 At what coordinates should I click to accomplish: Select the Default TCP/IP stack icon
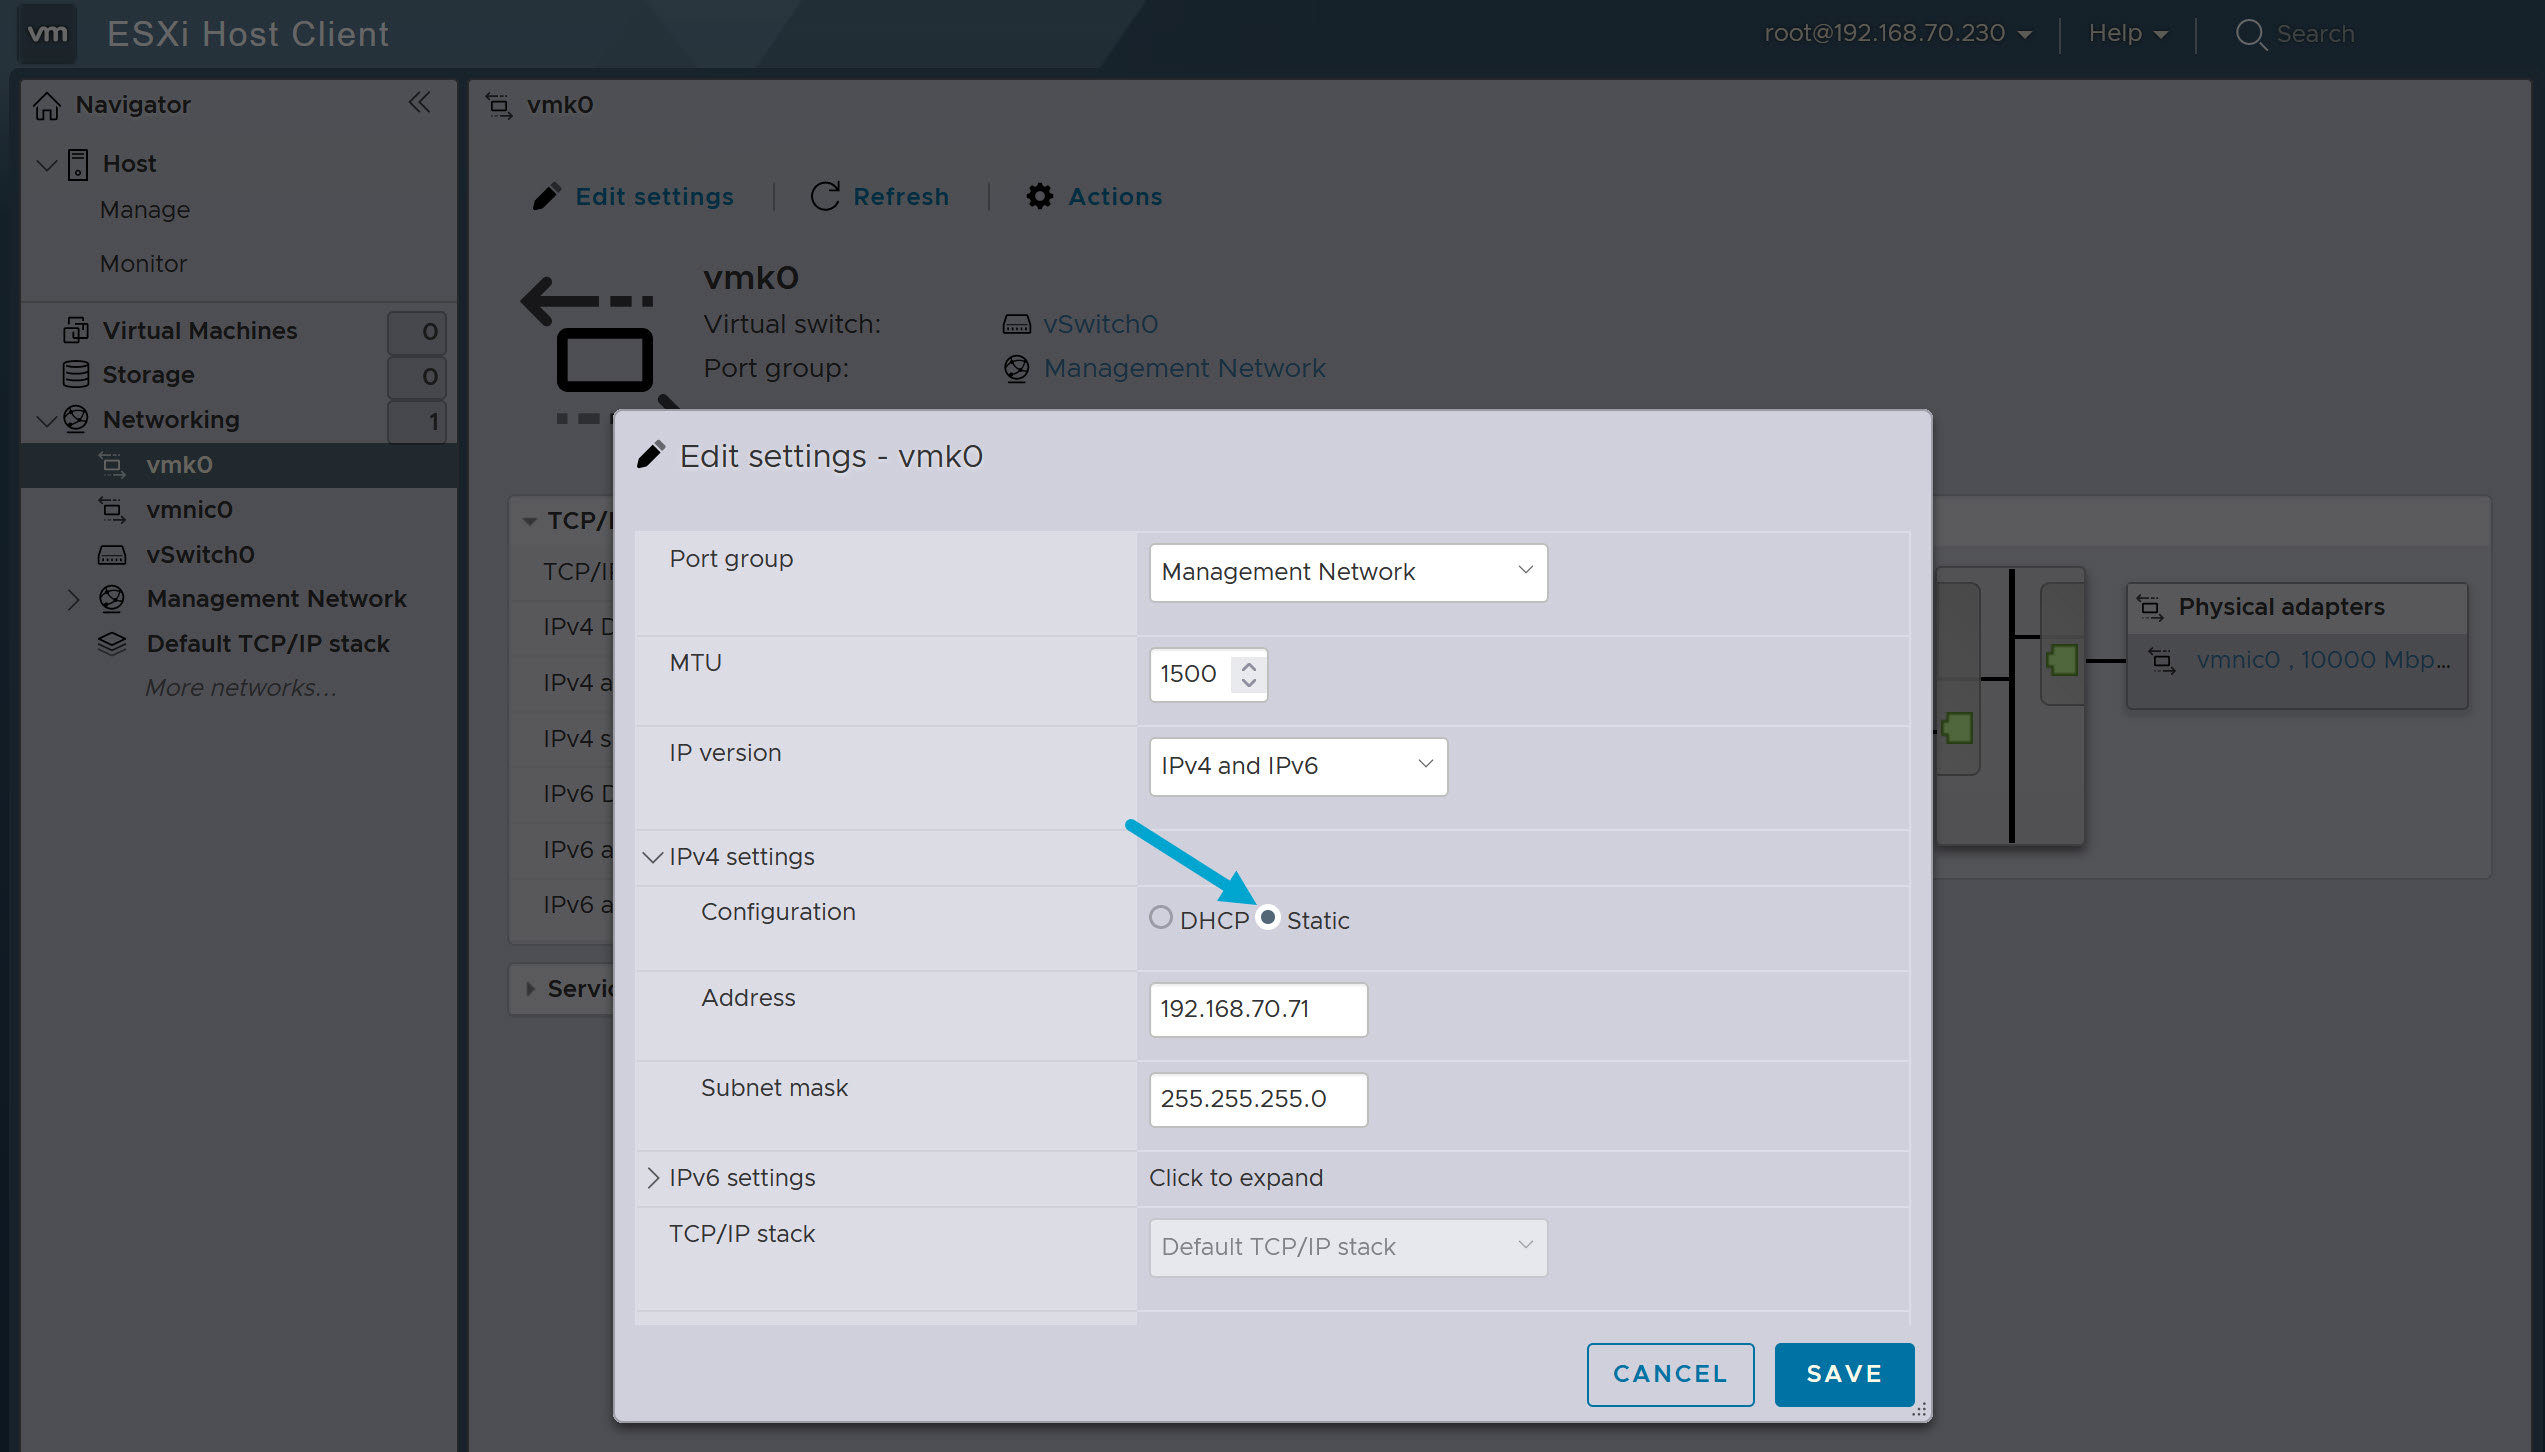[112, 643]
